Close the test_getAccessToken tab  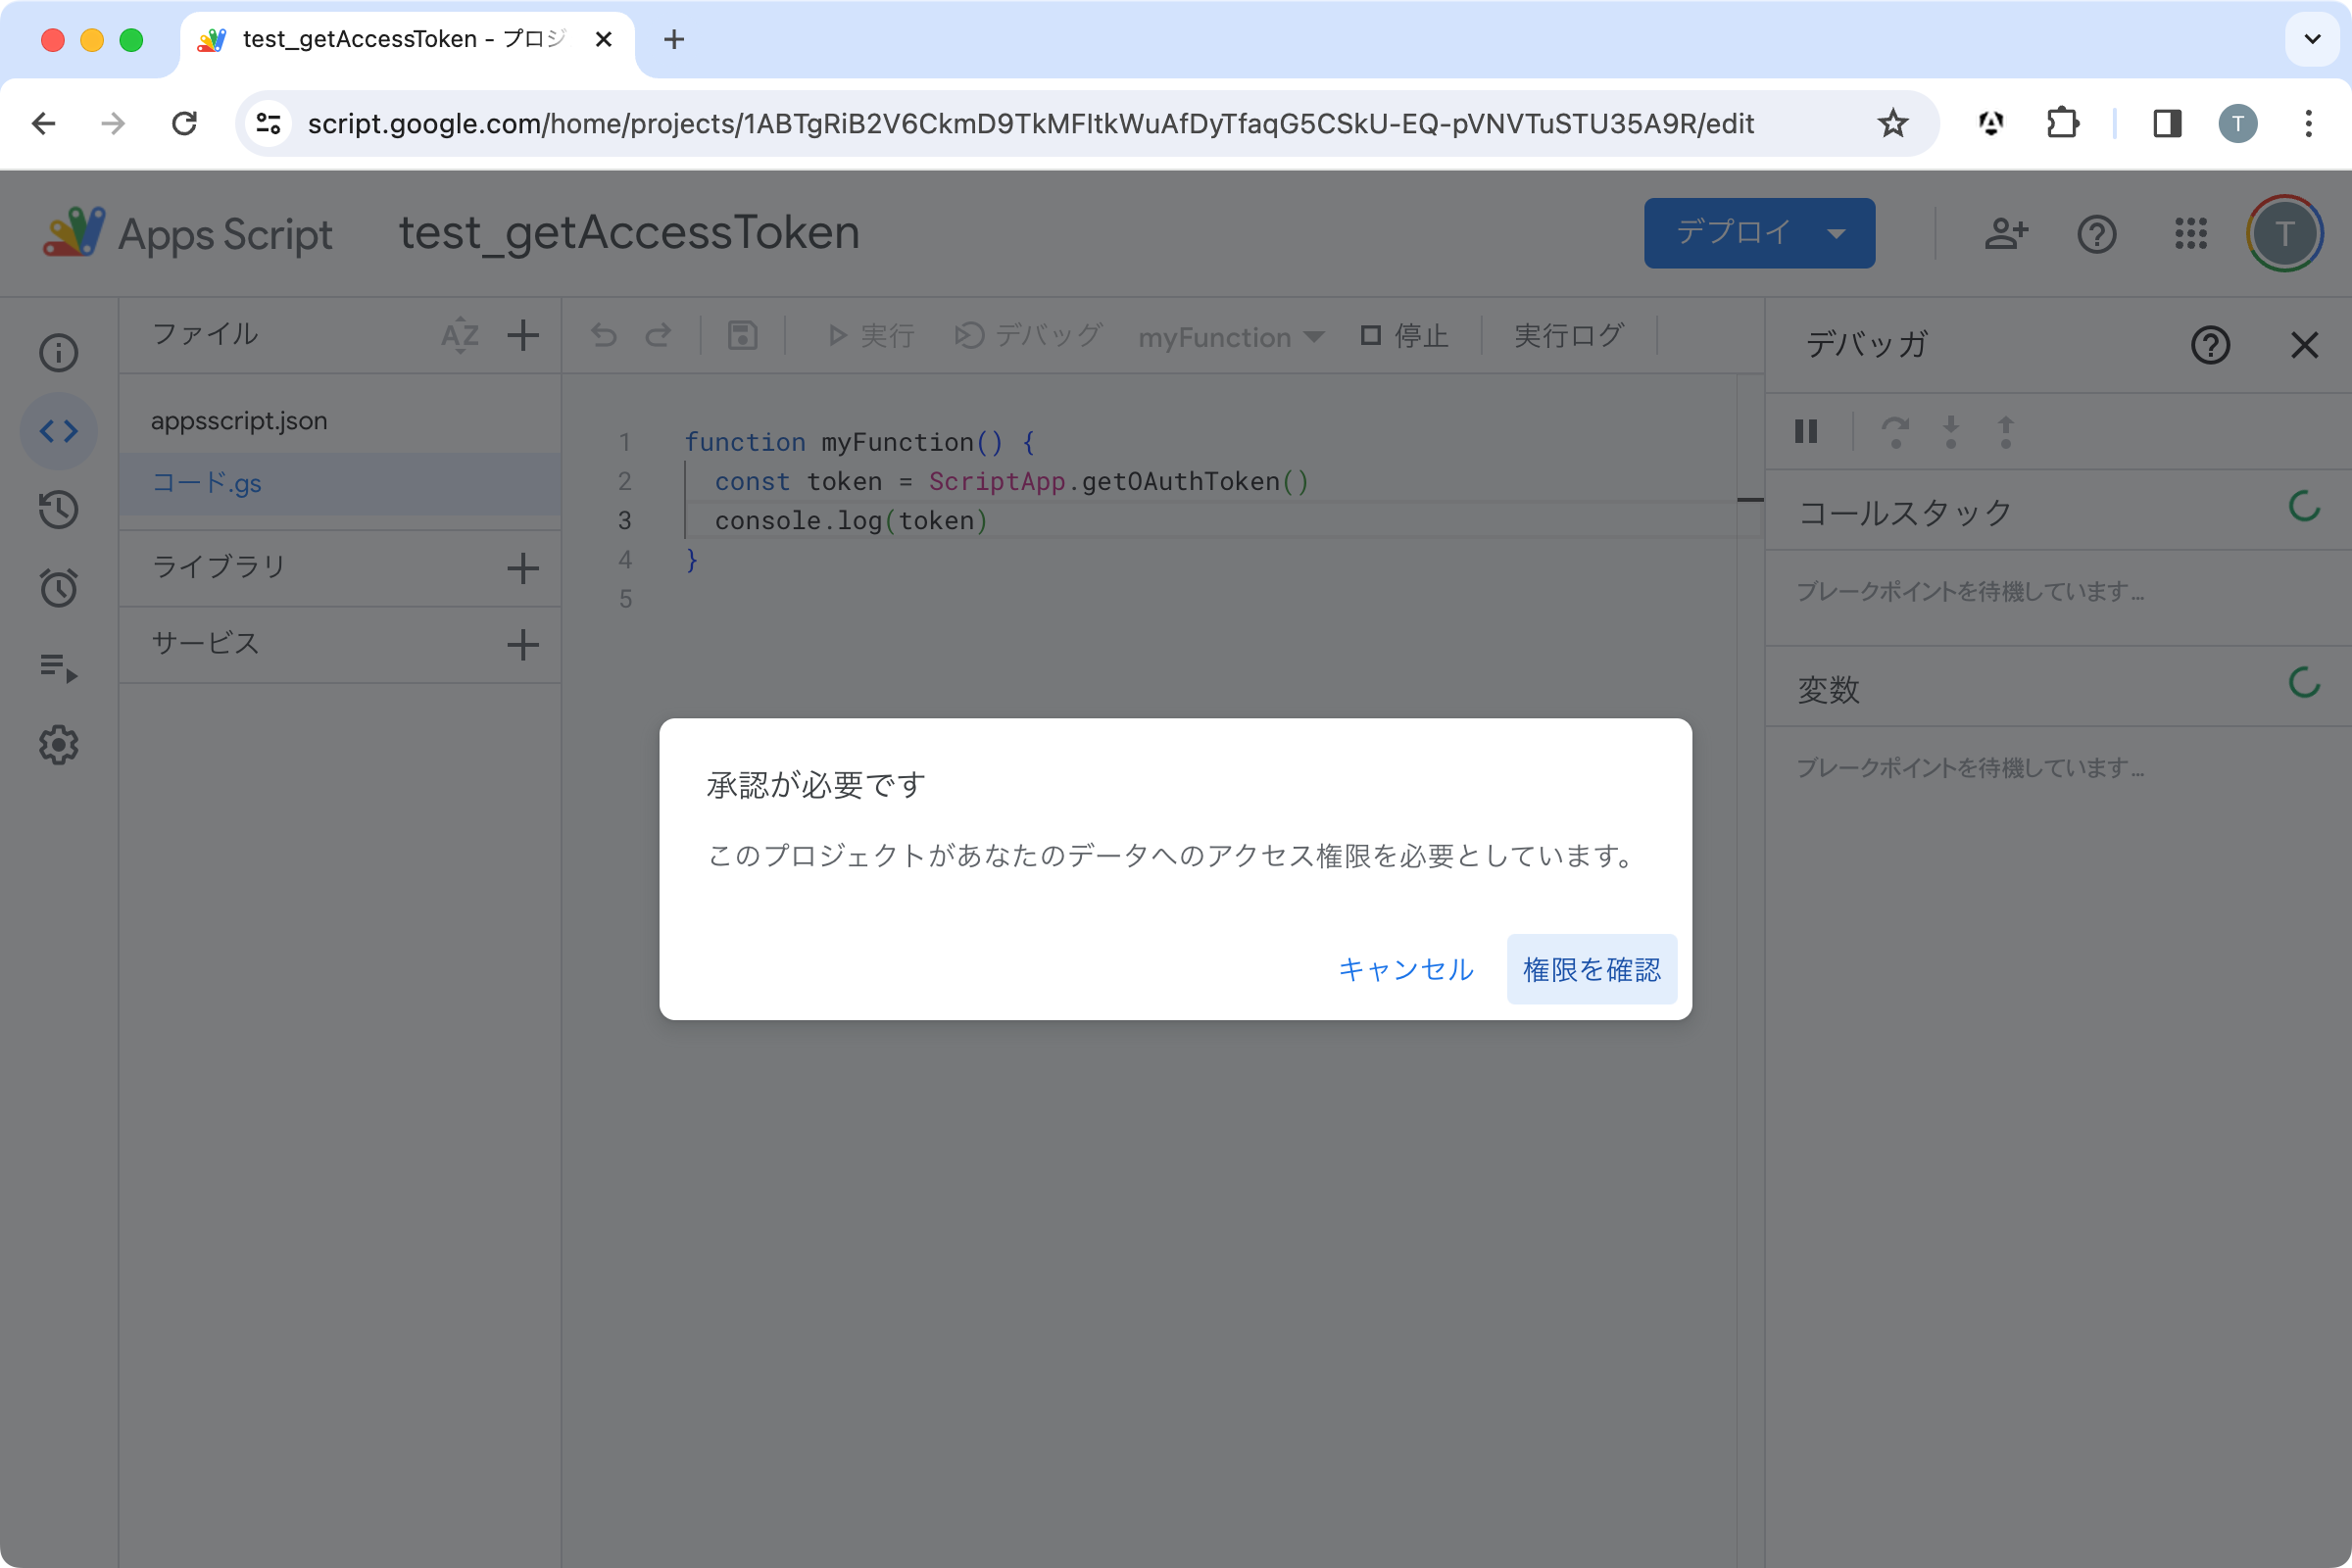pyautogui.click(x=603, y=39)
